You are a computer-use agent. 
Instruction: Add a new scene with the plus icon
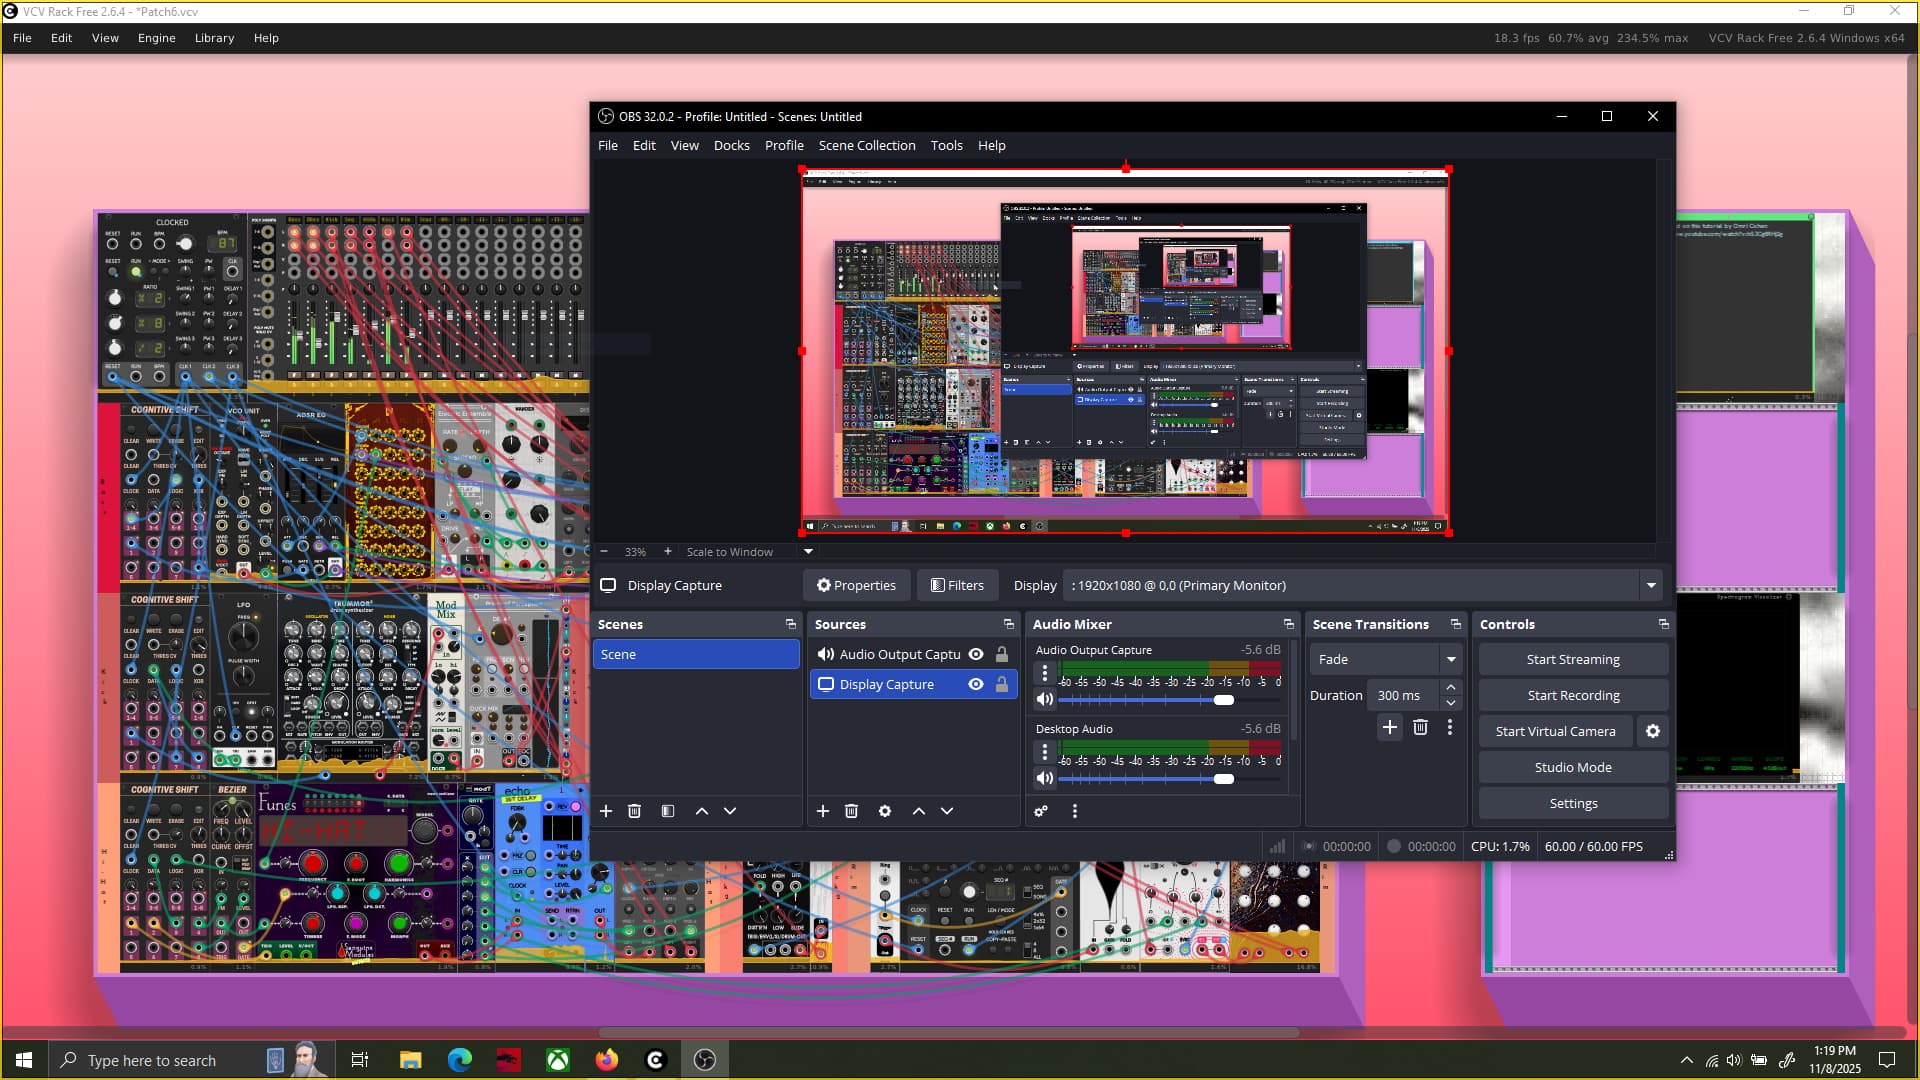tap(605, 811)
